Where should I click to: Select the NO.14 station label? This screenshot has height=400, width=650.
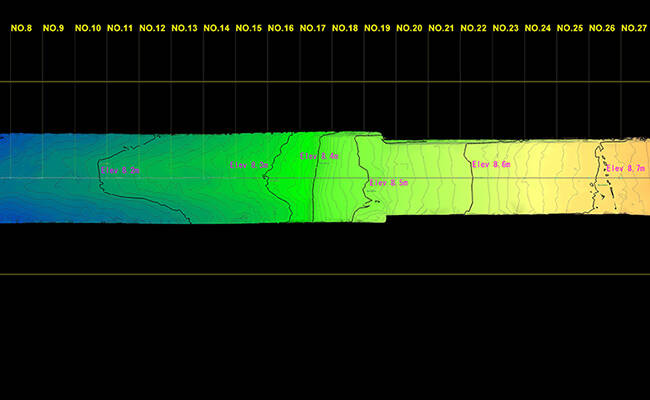217,29
